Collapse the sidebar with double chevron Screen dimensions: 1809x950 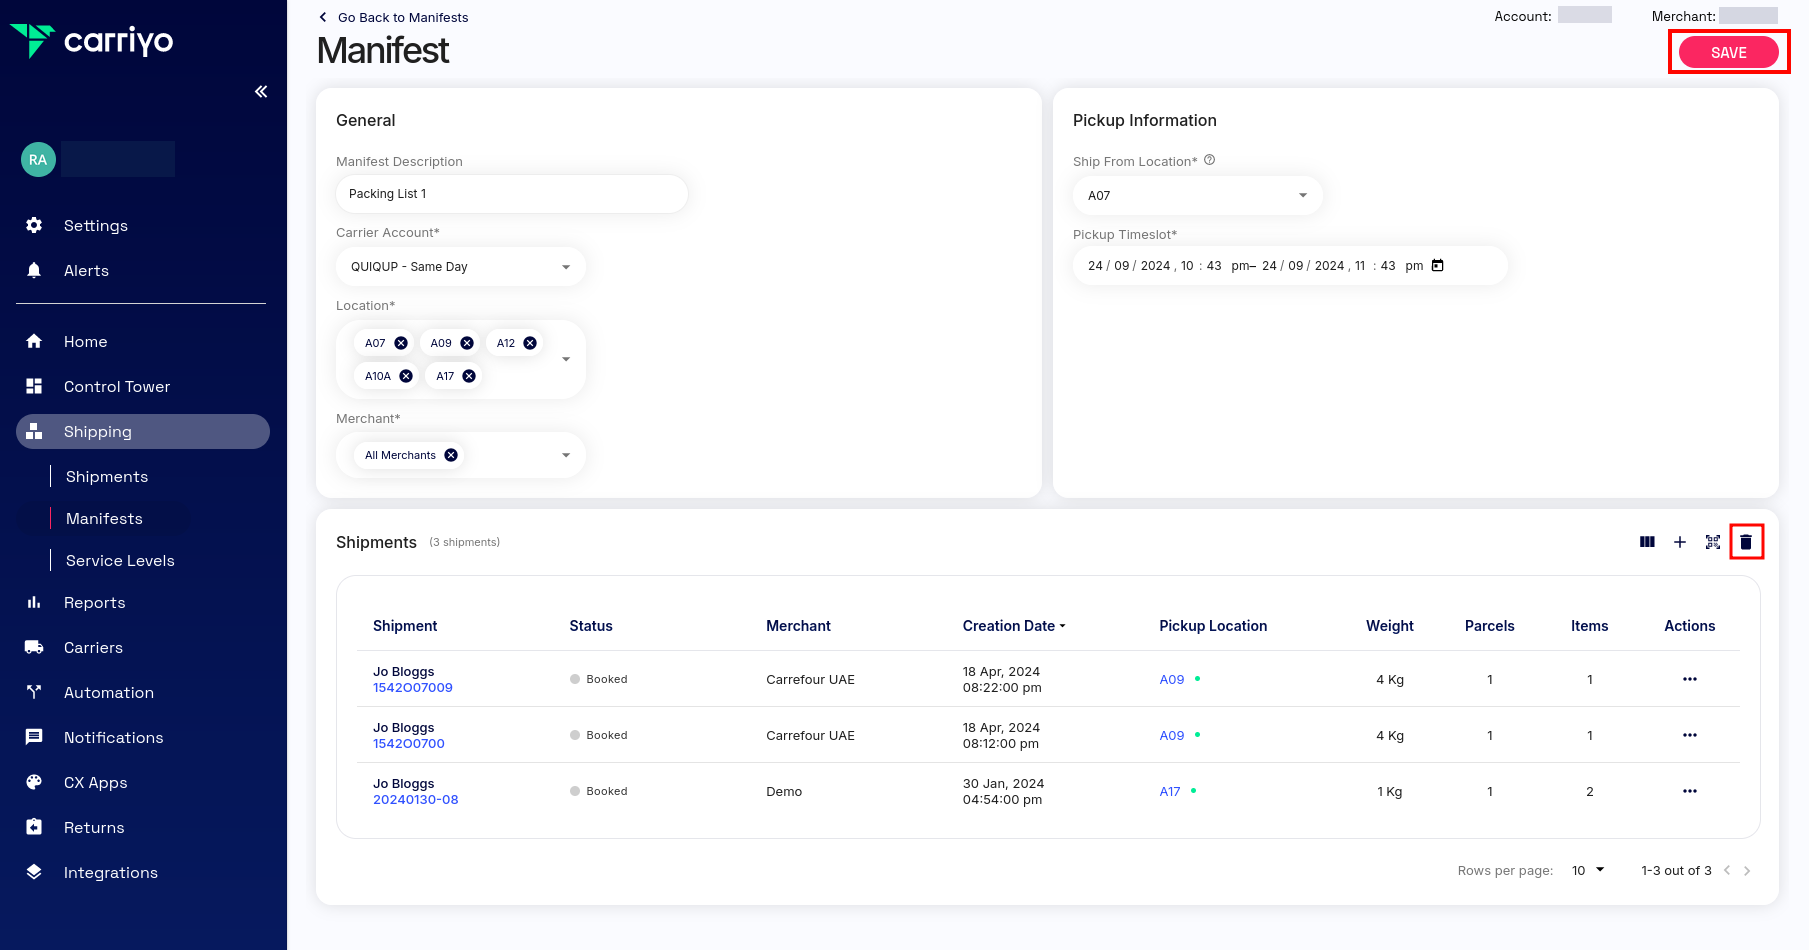(261, 92)
